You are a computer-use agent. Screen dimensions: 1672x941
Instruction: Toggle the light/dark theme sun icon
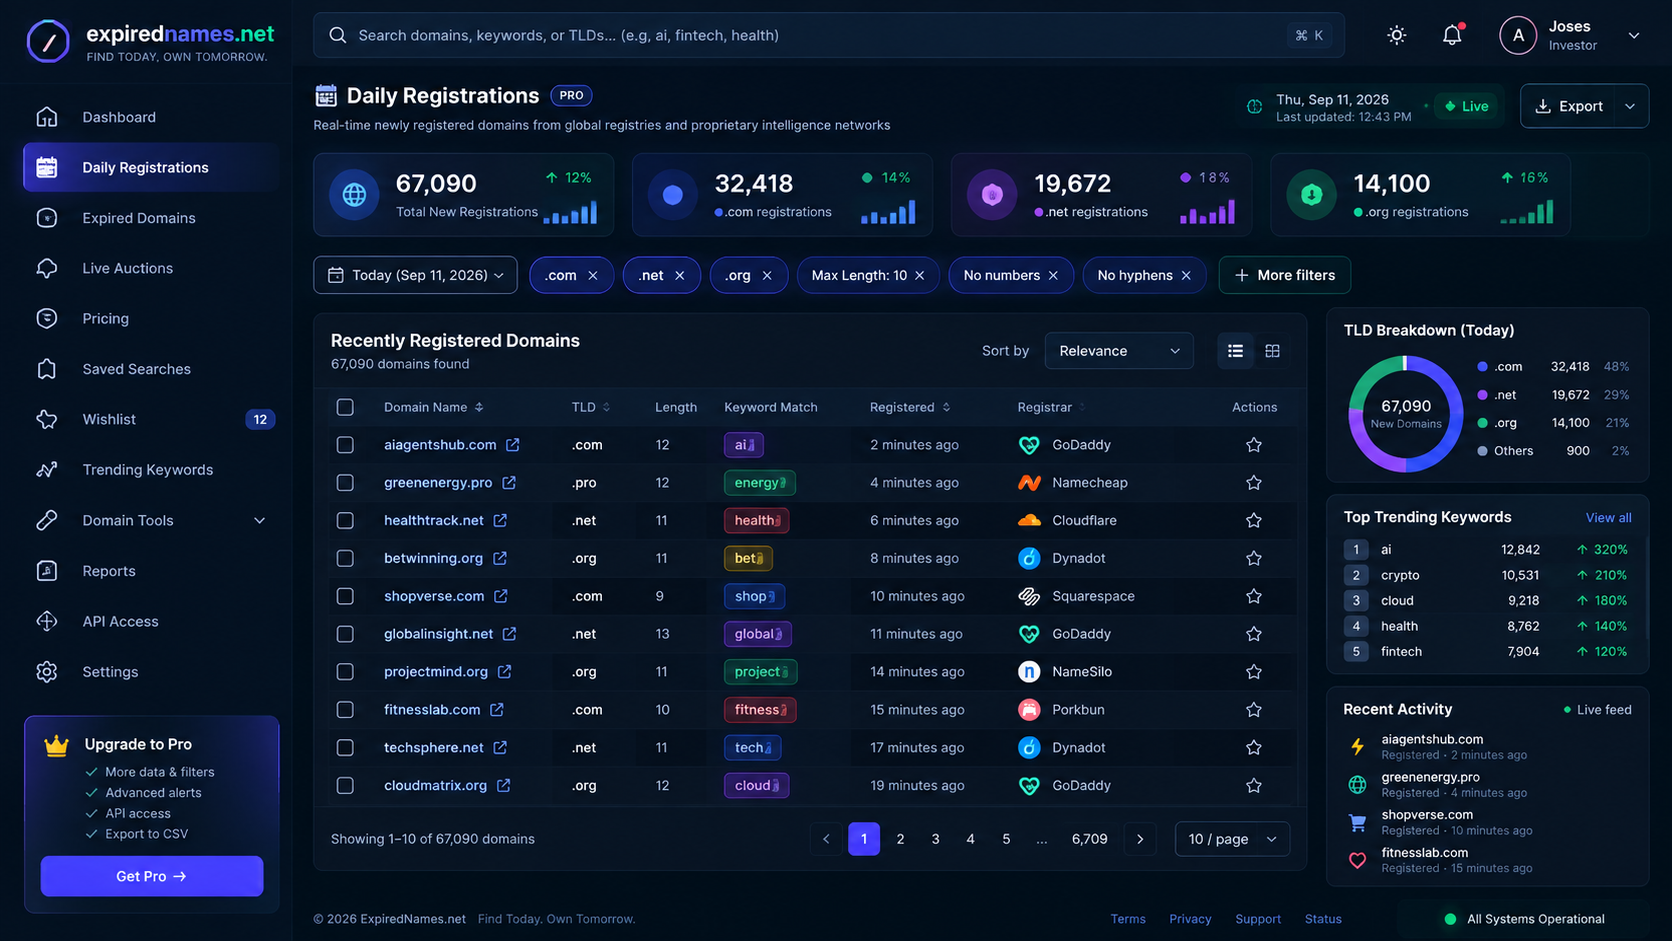[x=1396, y=35]
